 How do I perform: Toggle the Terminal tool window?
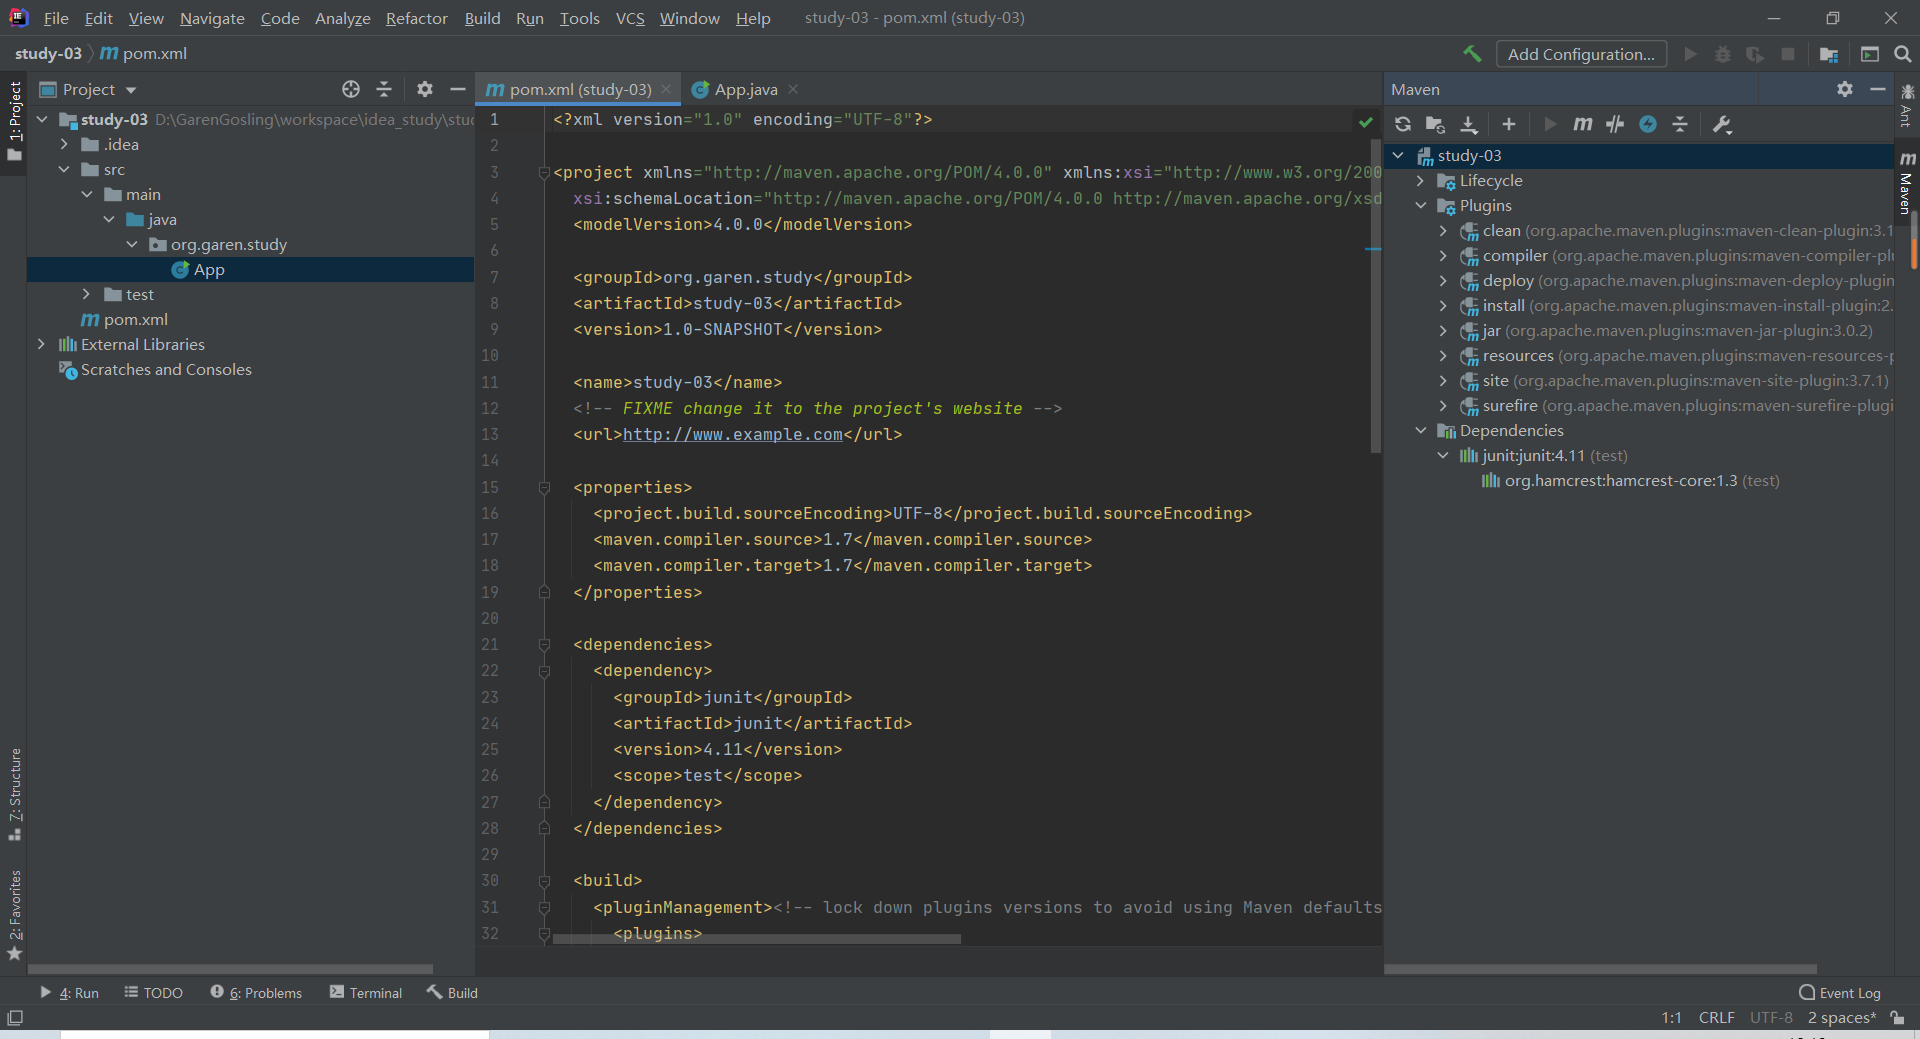[366, 993]
